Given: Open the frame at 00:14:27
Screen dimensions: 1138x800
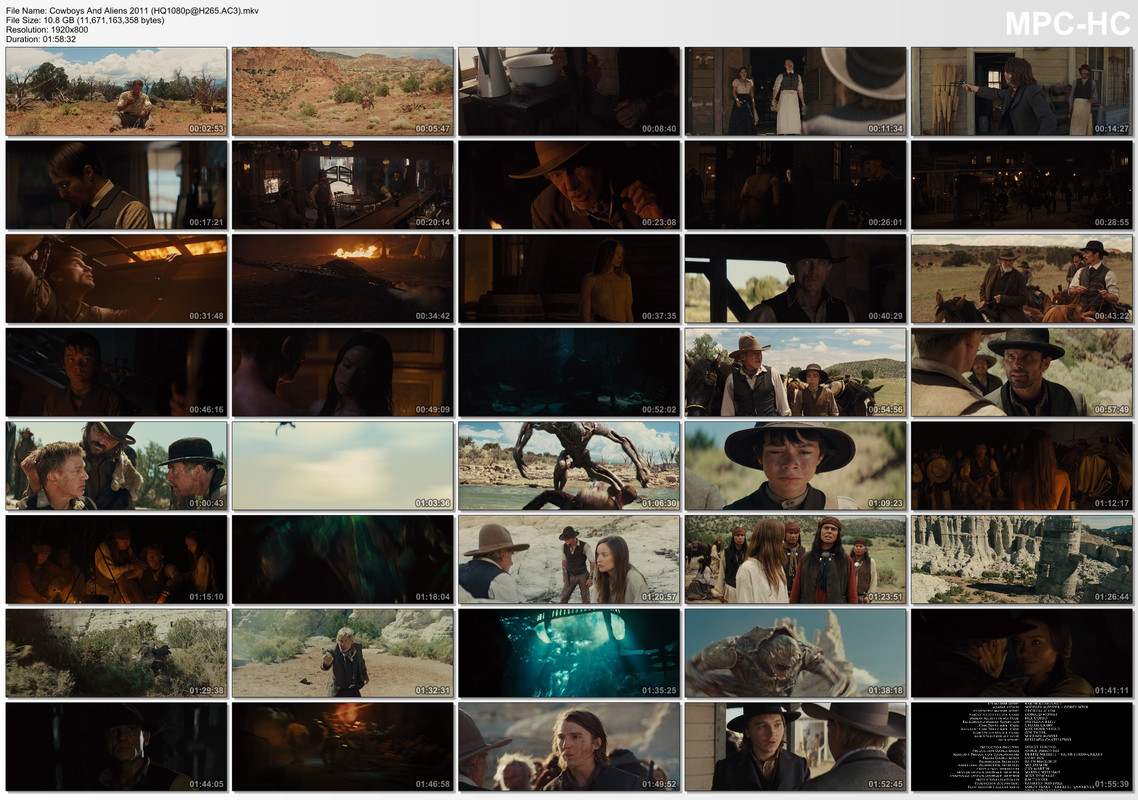Looking at the screenshot, I should (1022, 91).
